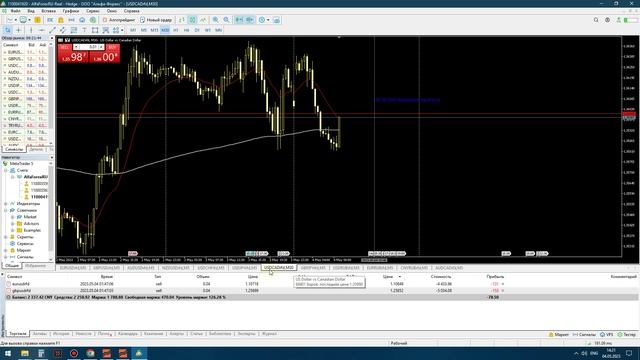This screenshot has width=640, height=360.
Task: Collapse the AlfaForexRU account node
Action: [x=13, y=177]
